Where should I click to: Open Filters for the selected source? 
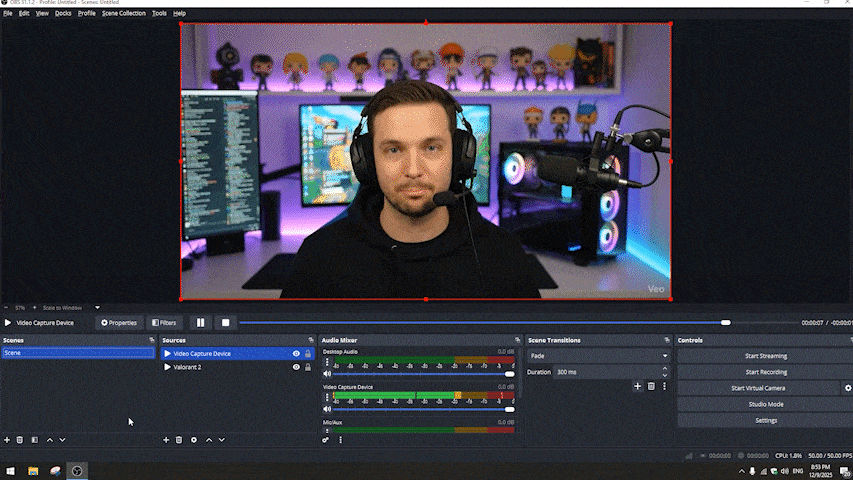coord(164,323)
